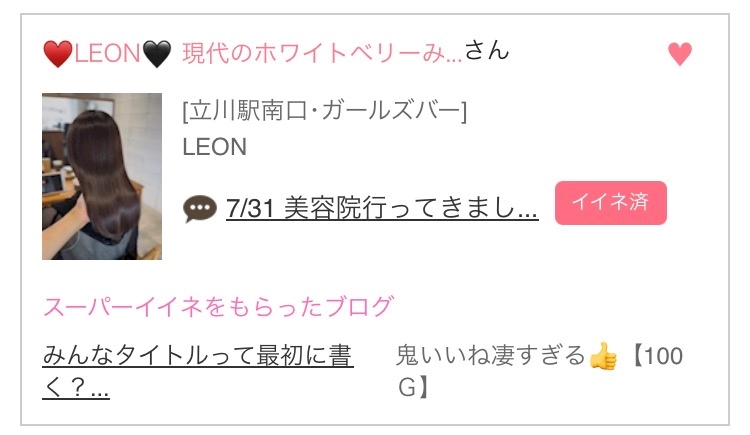Click the 7/31 date in blog link
This screenshot has height=435, width=750.
251,208
